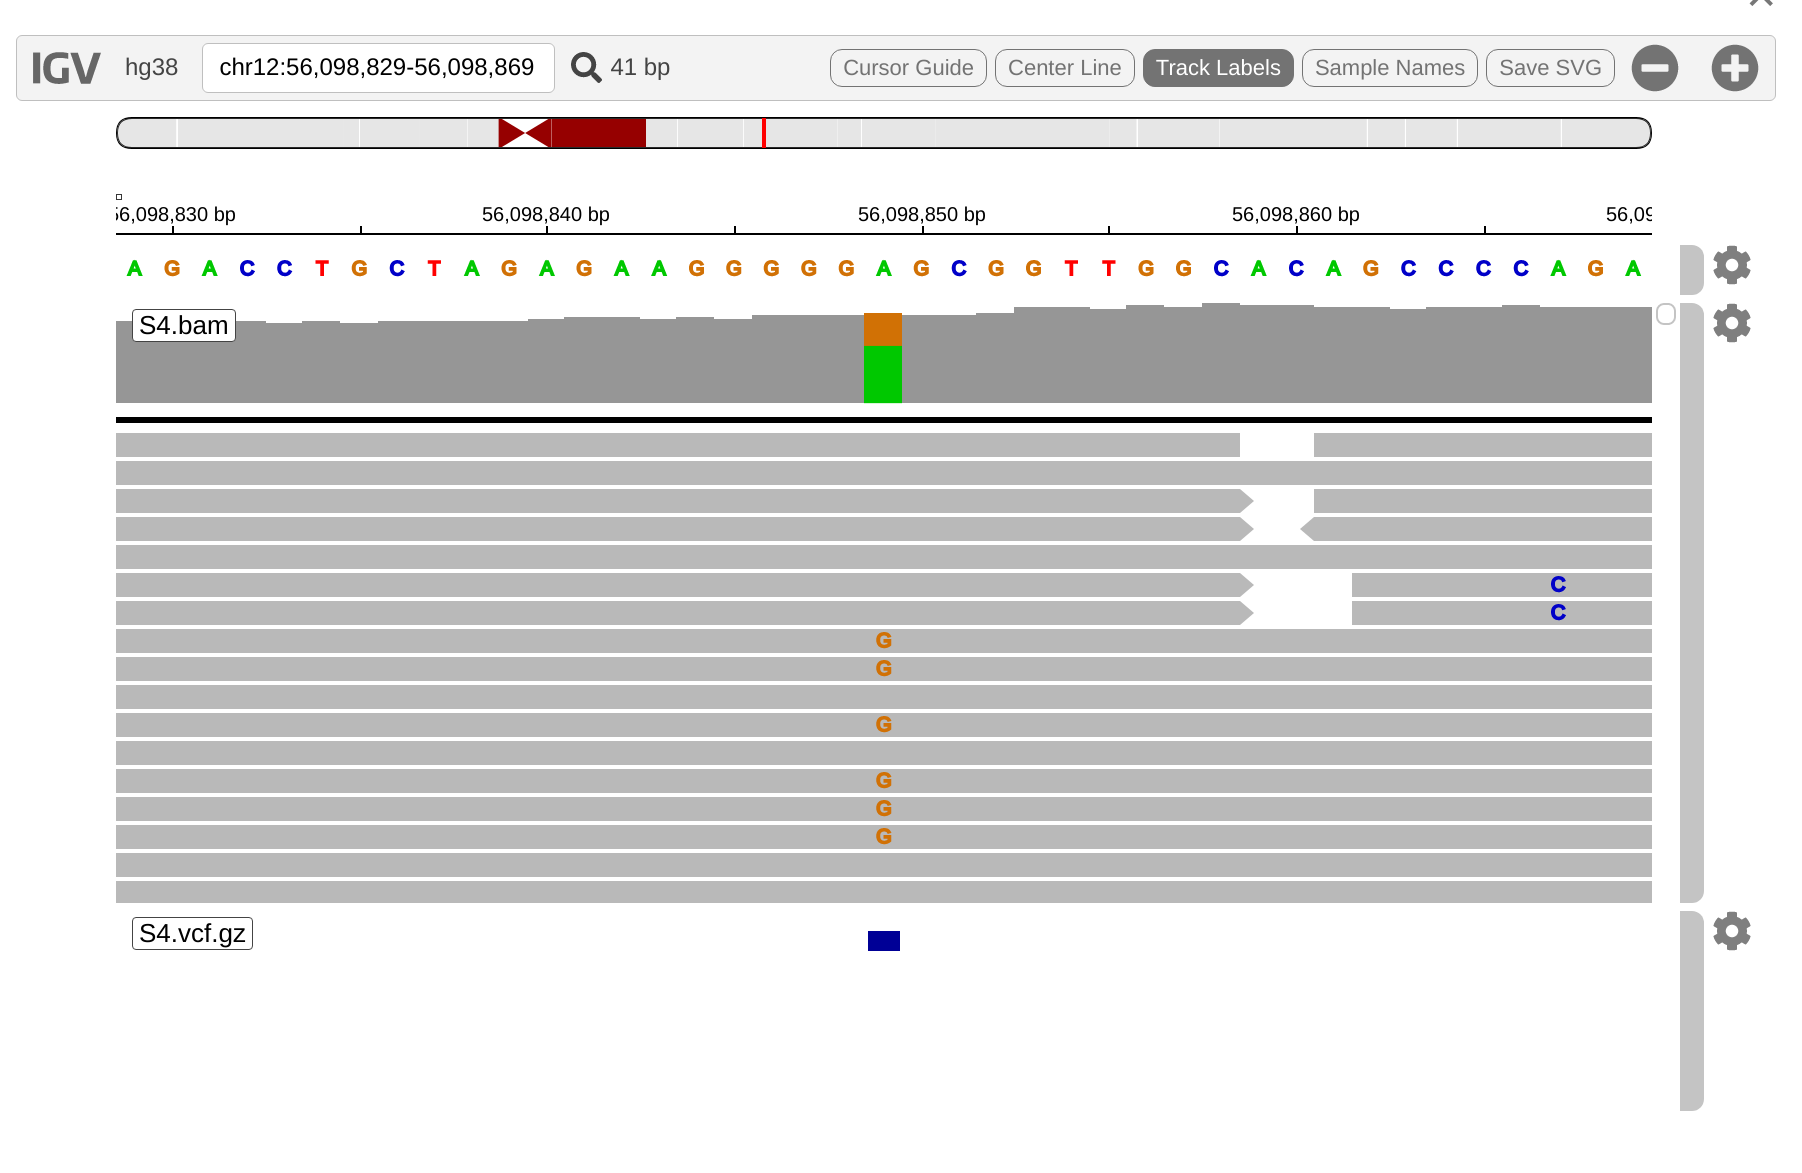This screenshot has height=1173, width=1802.
Task: Enable the Cursor Guide
Action: click(907, 68)
